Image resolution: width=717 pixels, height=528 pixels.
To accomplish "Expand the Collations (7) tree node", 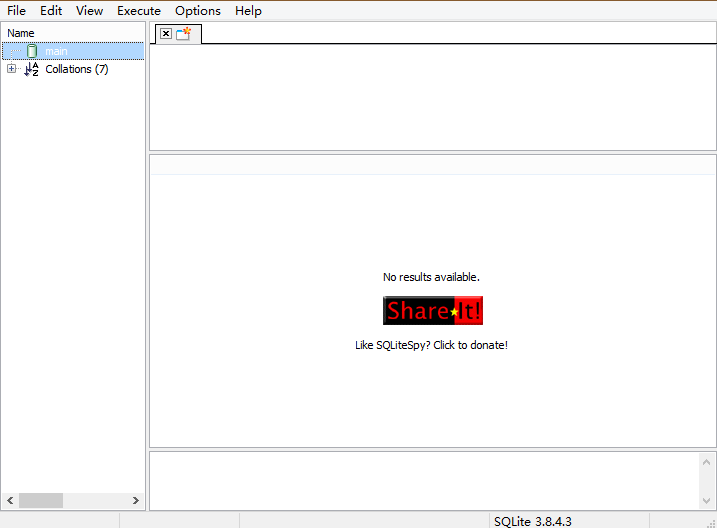I will (x=11, y=69).
